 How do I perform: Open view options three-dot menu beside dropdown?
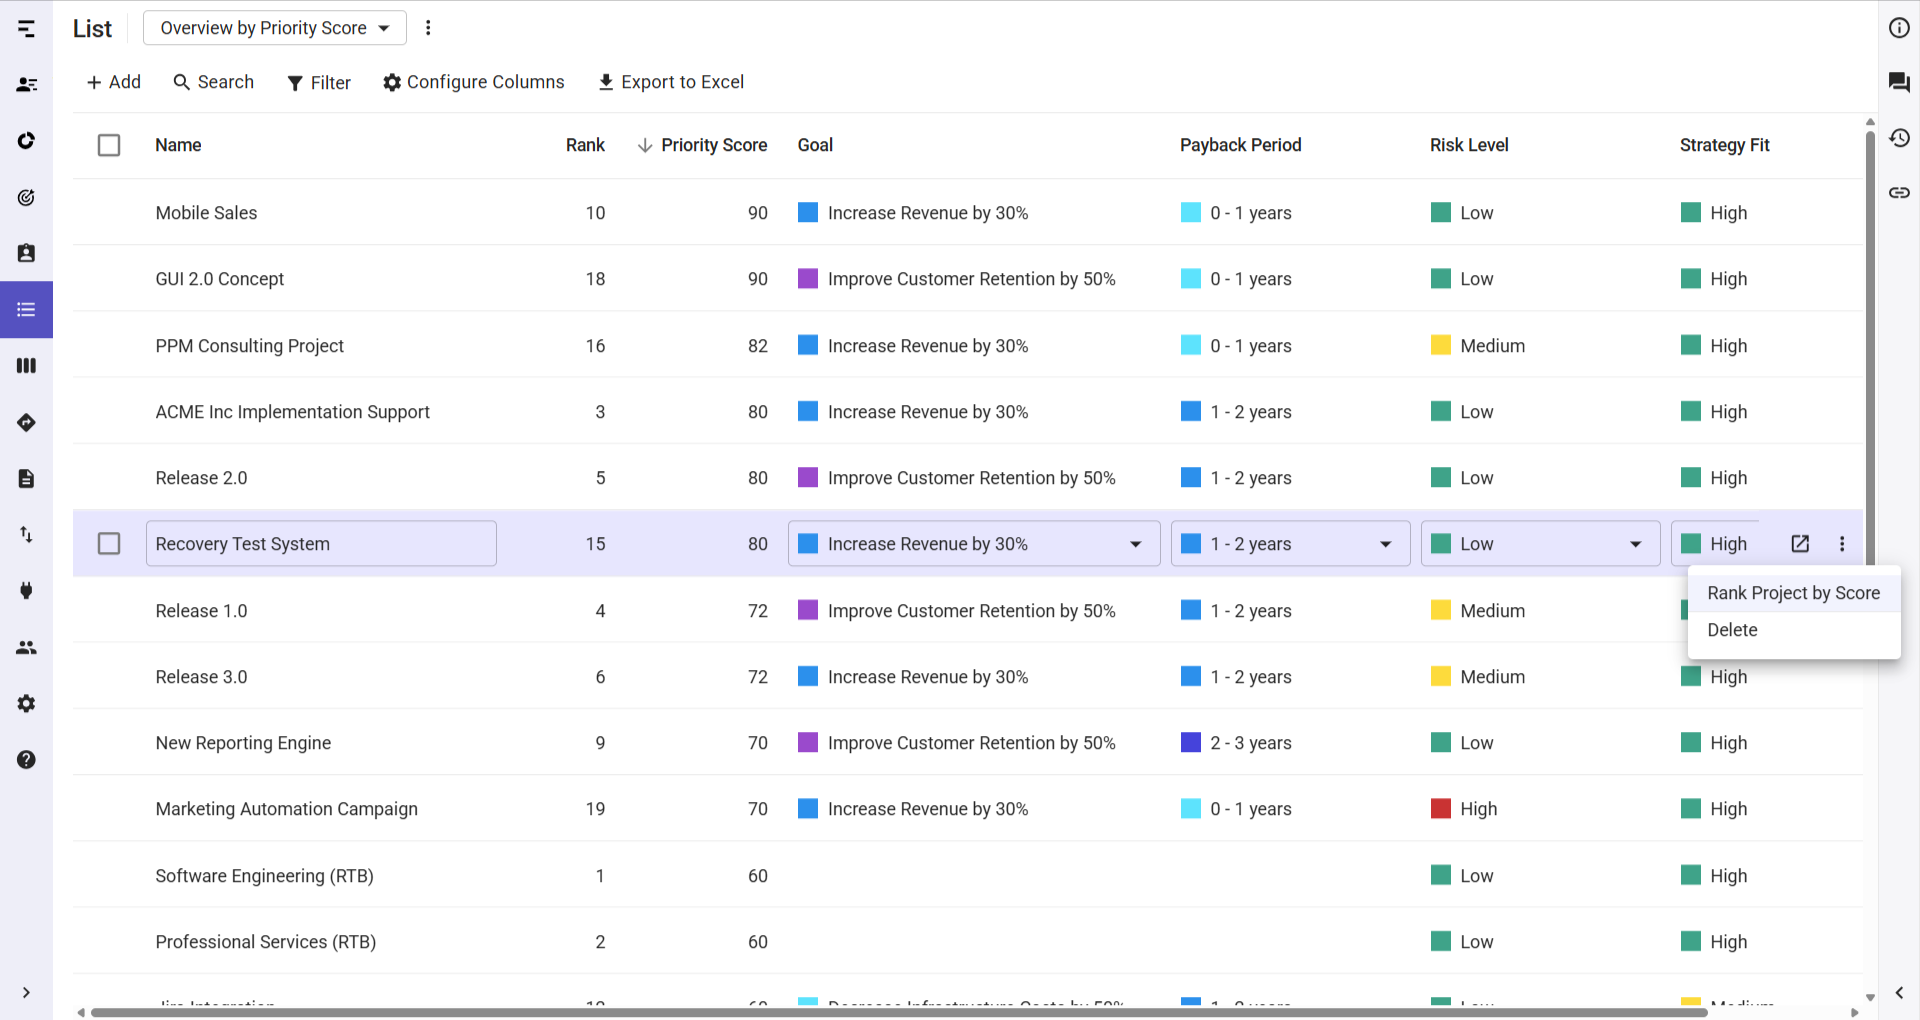point(428,28)
